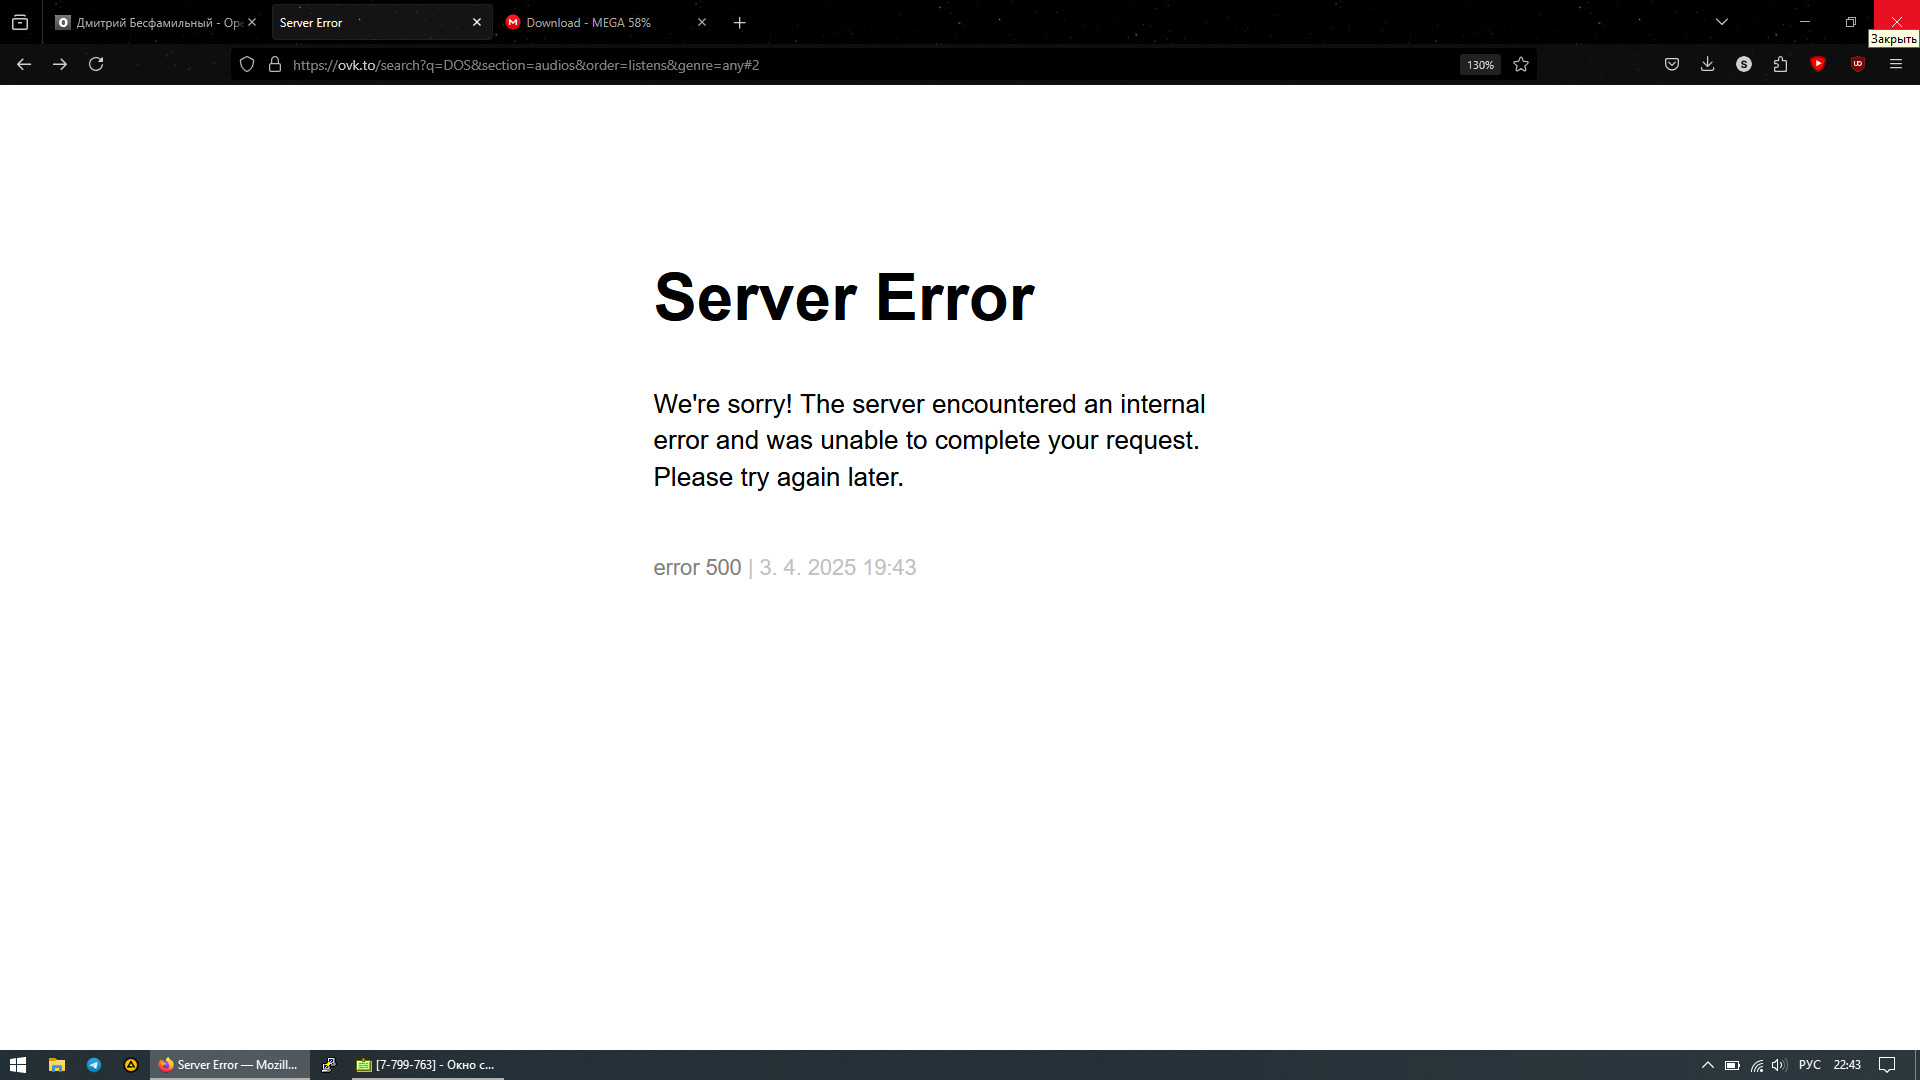Viewport: 1920px width, 1080px height.
Task: Reload the current Server Error page
Action: tap(96, 64)
